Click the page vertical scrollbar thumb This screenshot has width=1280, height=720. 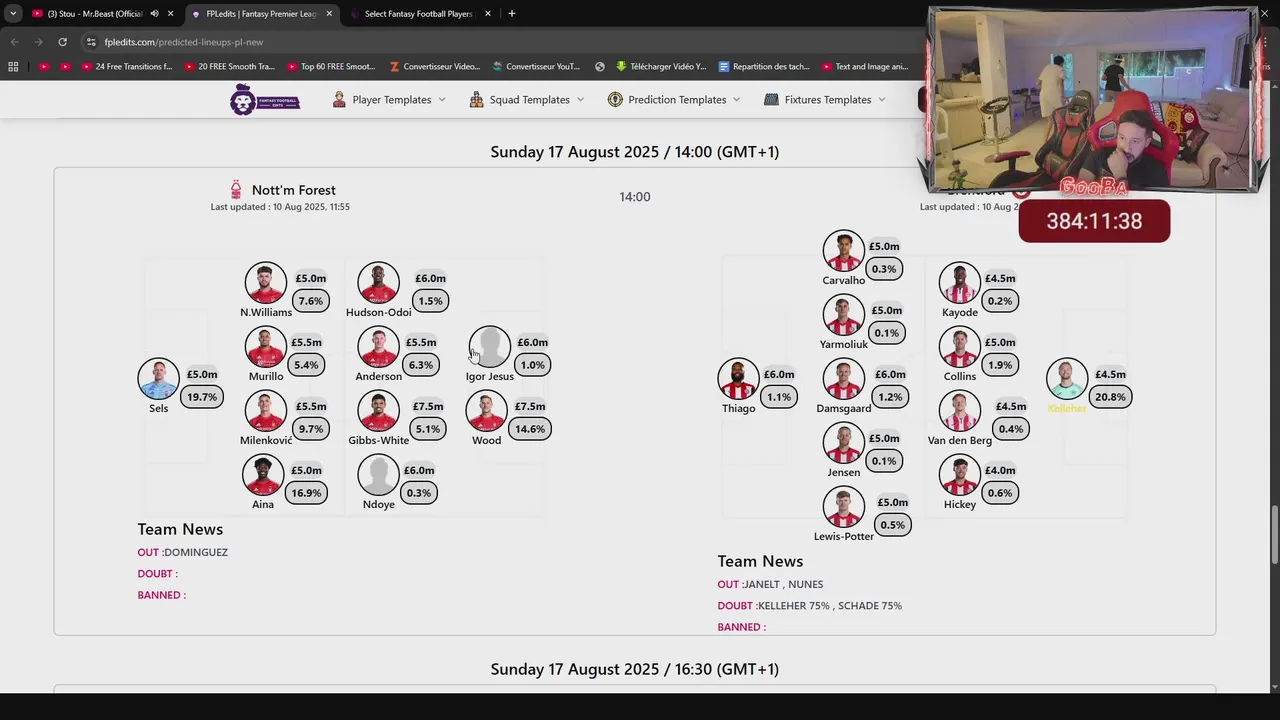point(1273,535)
